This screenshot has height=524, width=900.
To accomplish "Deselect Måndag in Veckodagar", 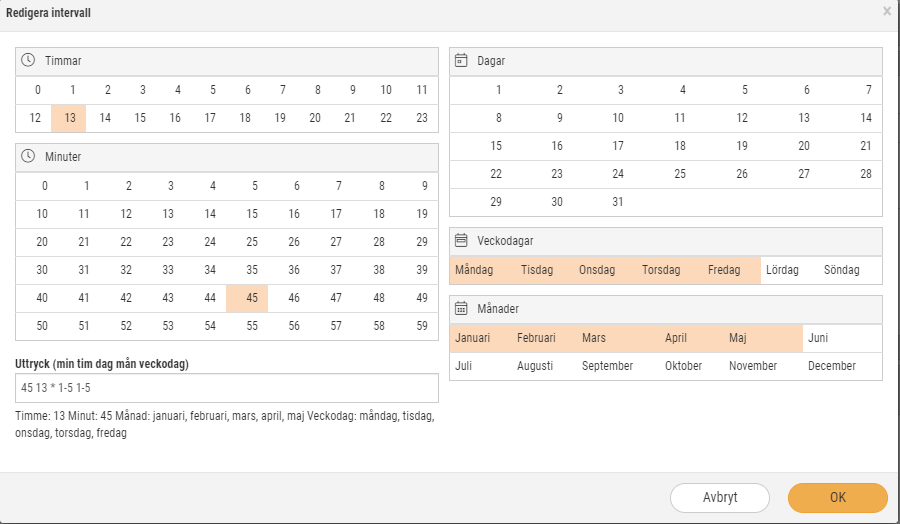I will [474, 270].
